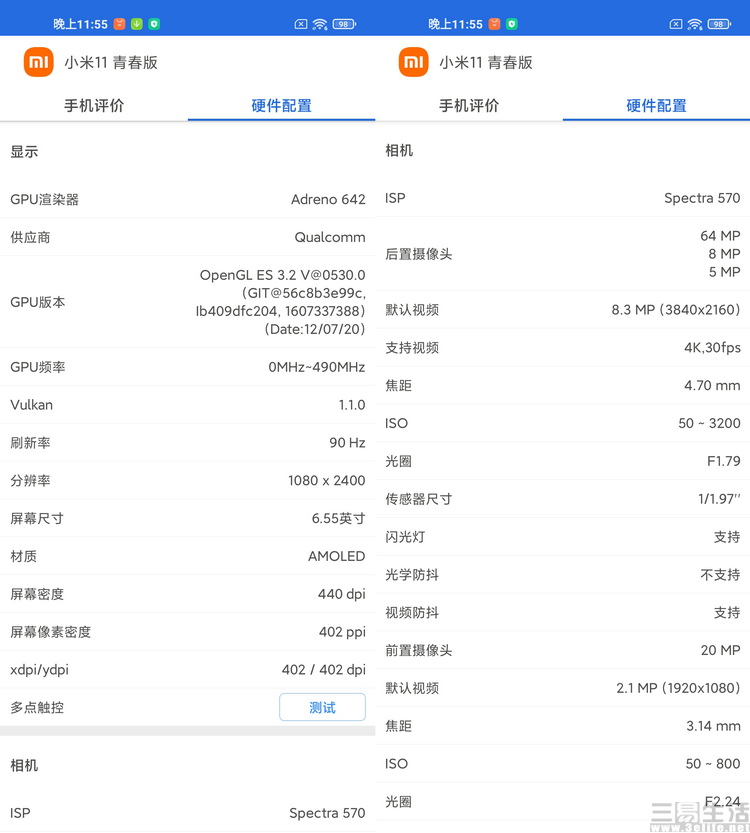Tap the 50 ~ 800 ISO value
This screenshot has width=750, height=833.
(x=713, y=763)
